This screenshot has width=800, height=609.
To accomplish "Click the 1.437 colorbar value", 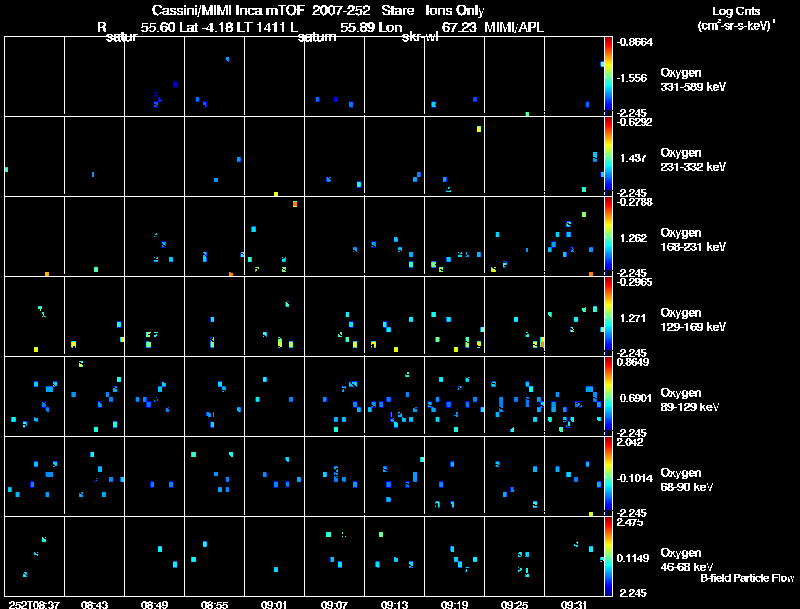I will coord(633,158).
